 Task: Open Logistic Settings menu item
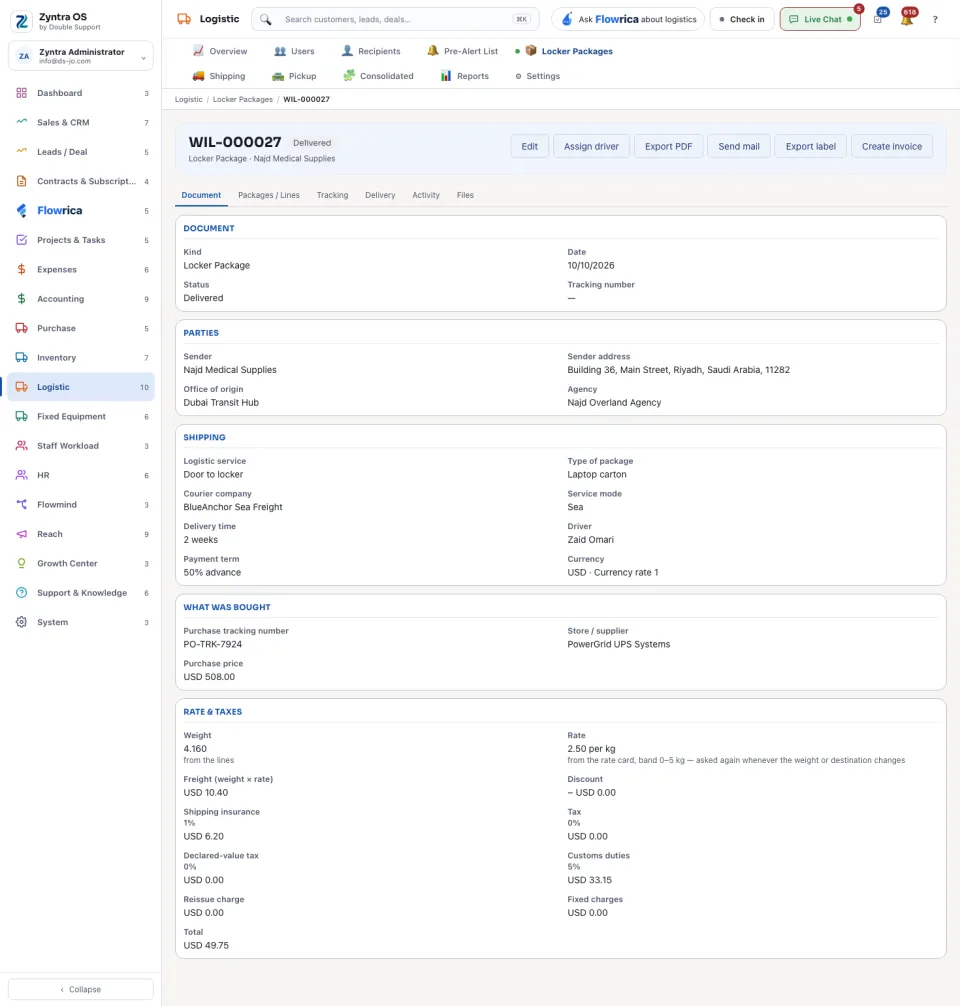pos(538,76)
